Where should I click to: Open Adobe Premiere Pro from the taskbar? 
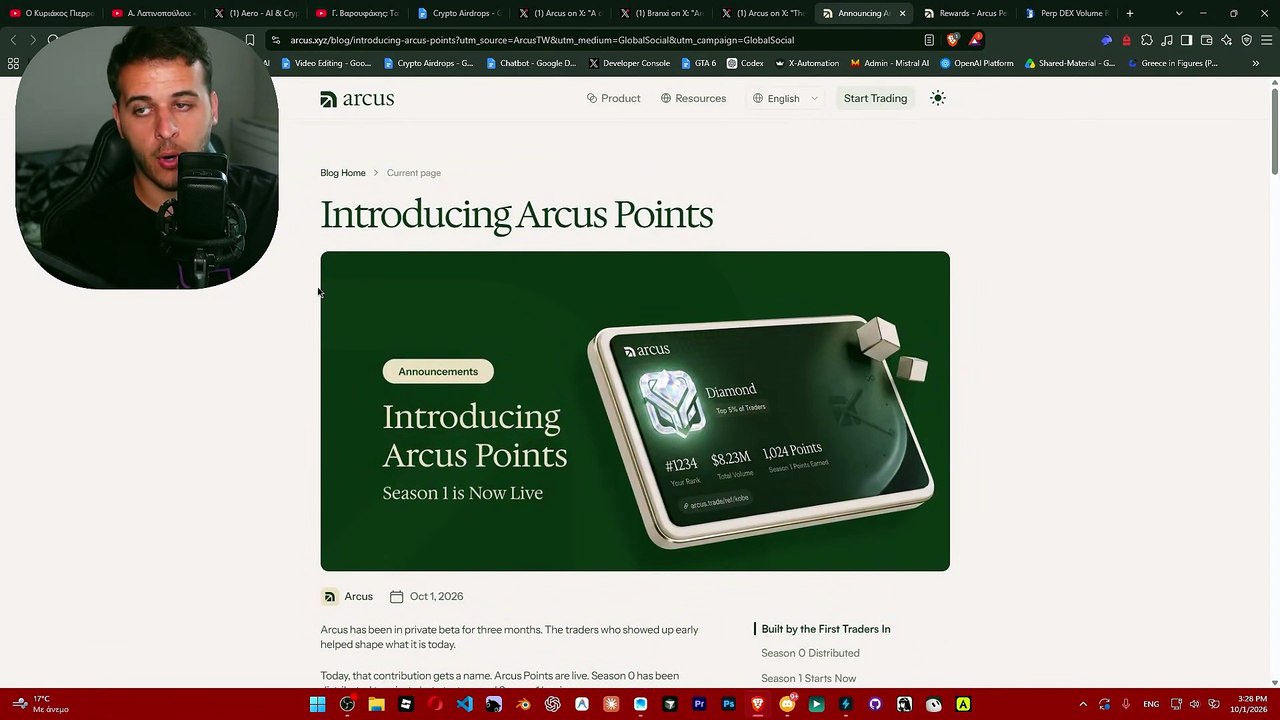click(699, 704)
